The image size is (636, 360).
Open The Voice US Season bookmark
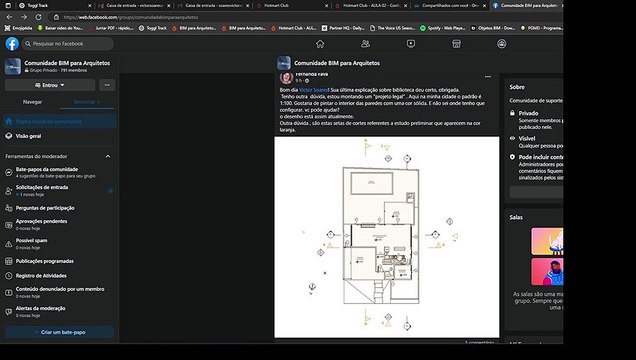click(393, 28)
